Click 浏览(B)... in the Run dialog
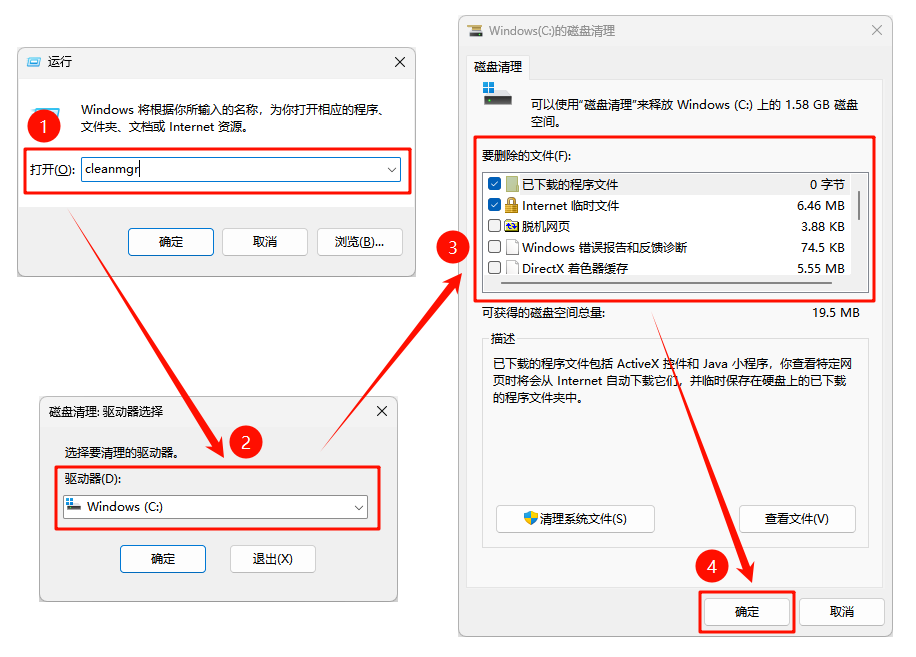Screen dimensions: 916x657 [359, 242]
